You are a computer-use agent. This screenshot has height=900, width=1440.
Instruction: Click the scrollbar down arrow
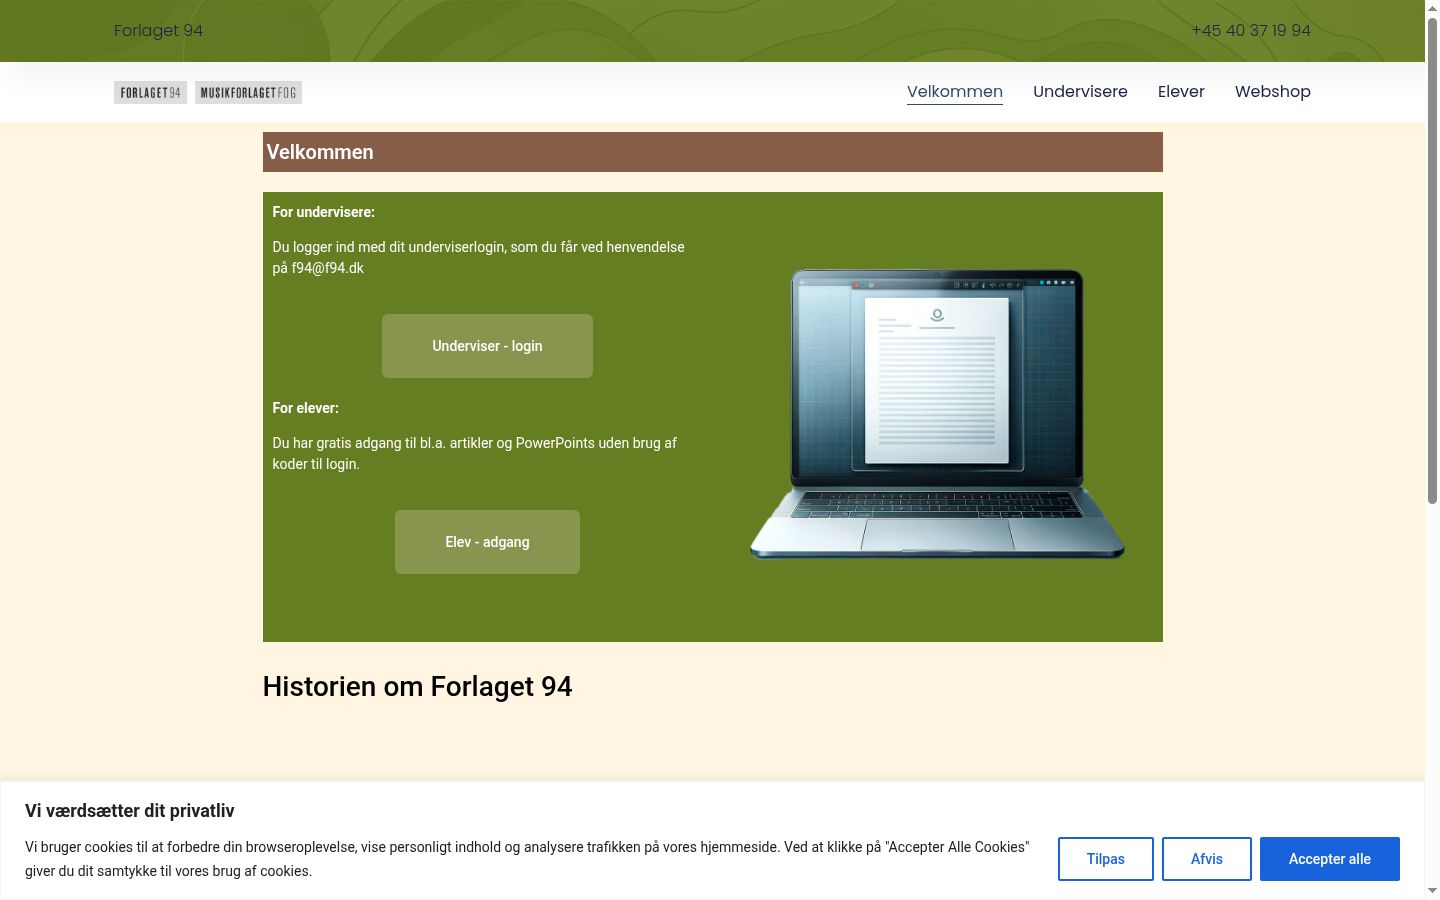[x=1432, y=891]
